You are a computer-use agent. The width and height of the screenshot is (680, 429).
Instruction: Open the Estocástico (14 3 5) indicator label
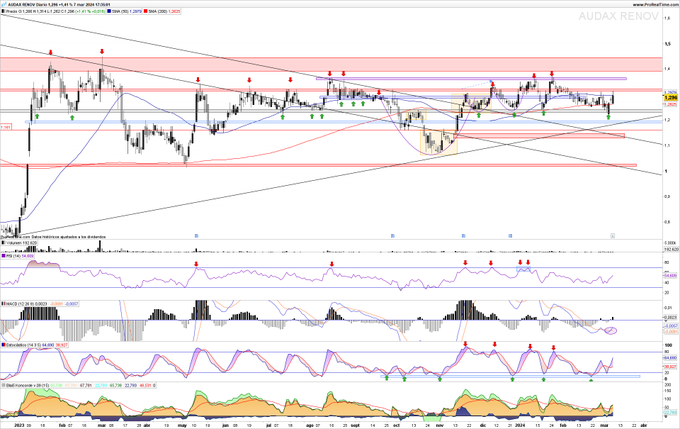pyautogui.click(x=24, y=345)
